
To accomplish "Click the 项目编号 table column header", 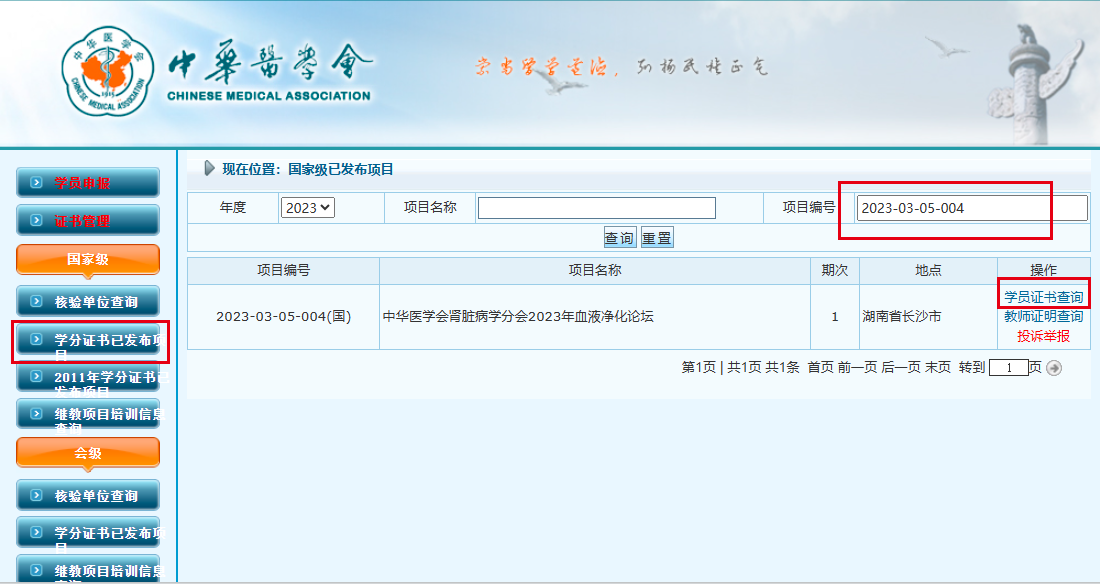I will pos(283,270).
